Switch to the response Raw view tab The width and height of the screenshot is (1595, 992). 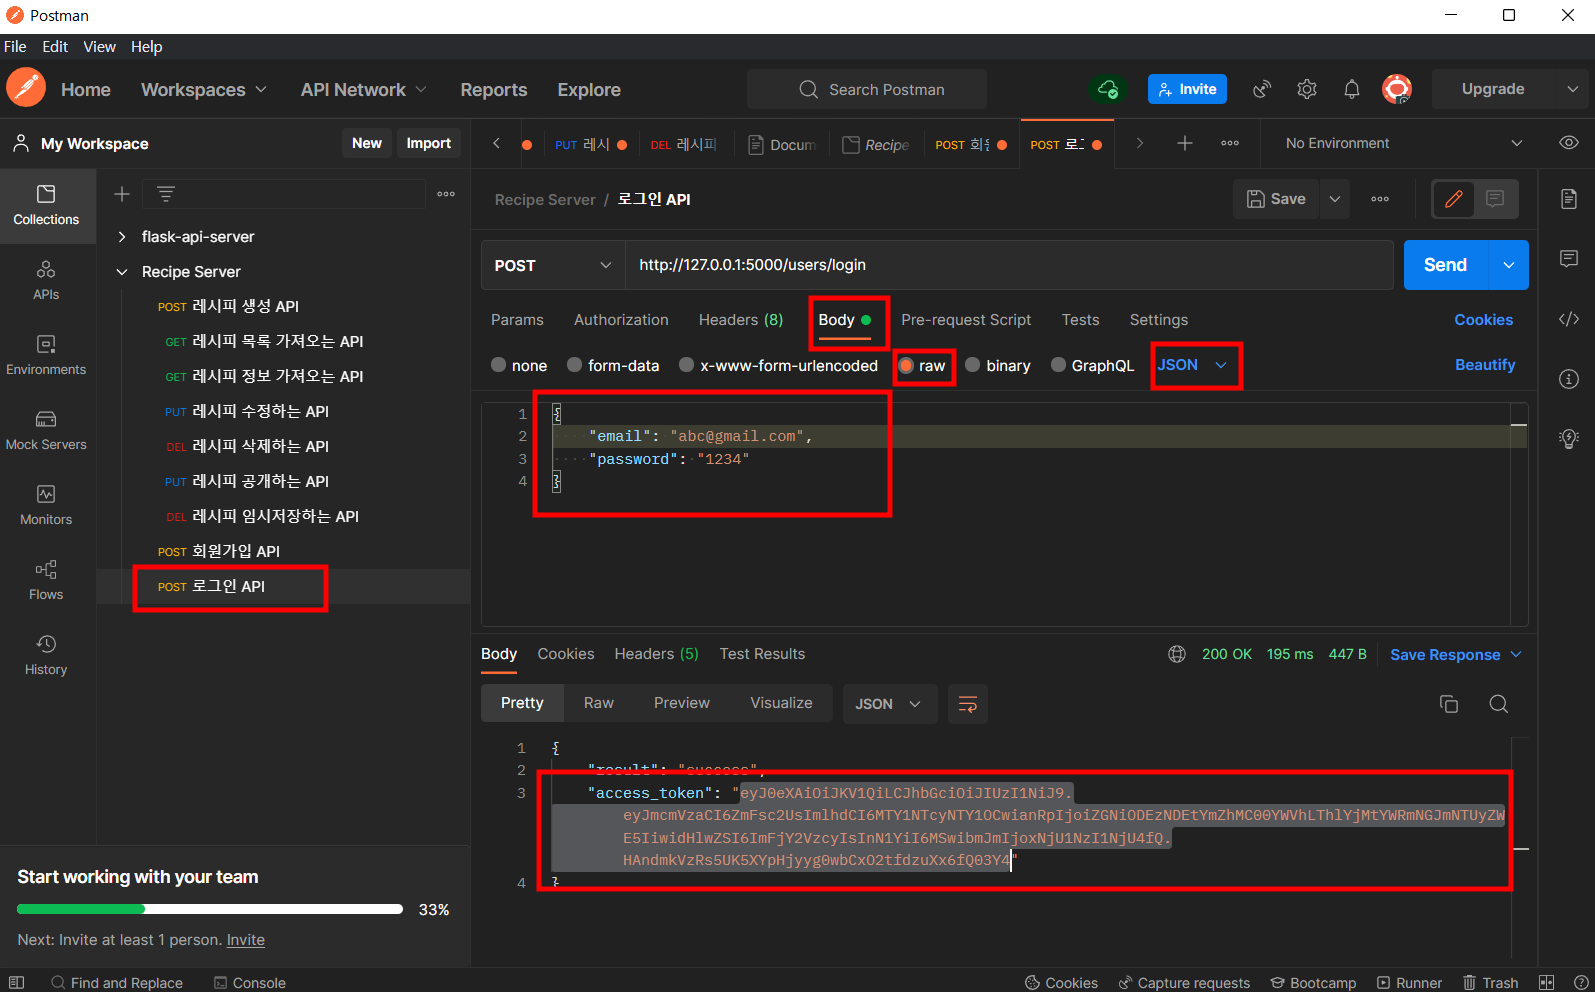599,703
